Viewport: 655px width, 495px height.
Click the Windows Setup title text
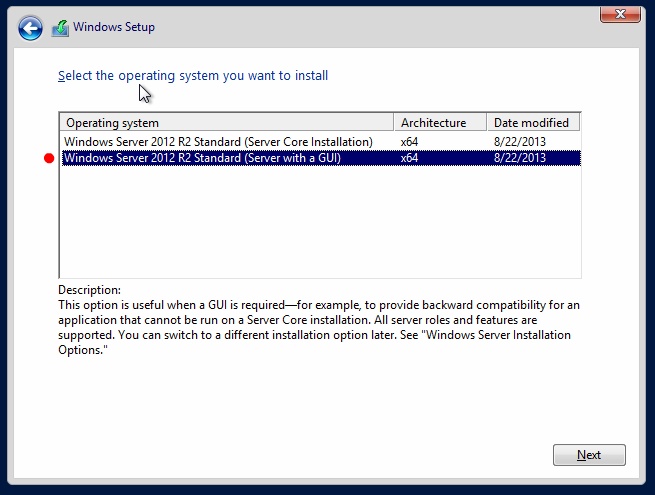click(114, 27)
